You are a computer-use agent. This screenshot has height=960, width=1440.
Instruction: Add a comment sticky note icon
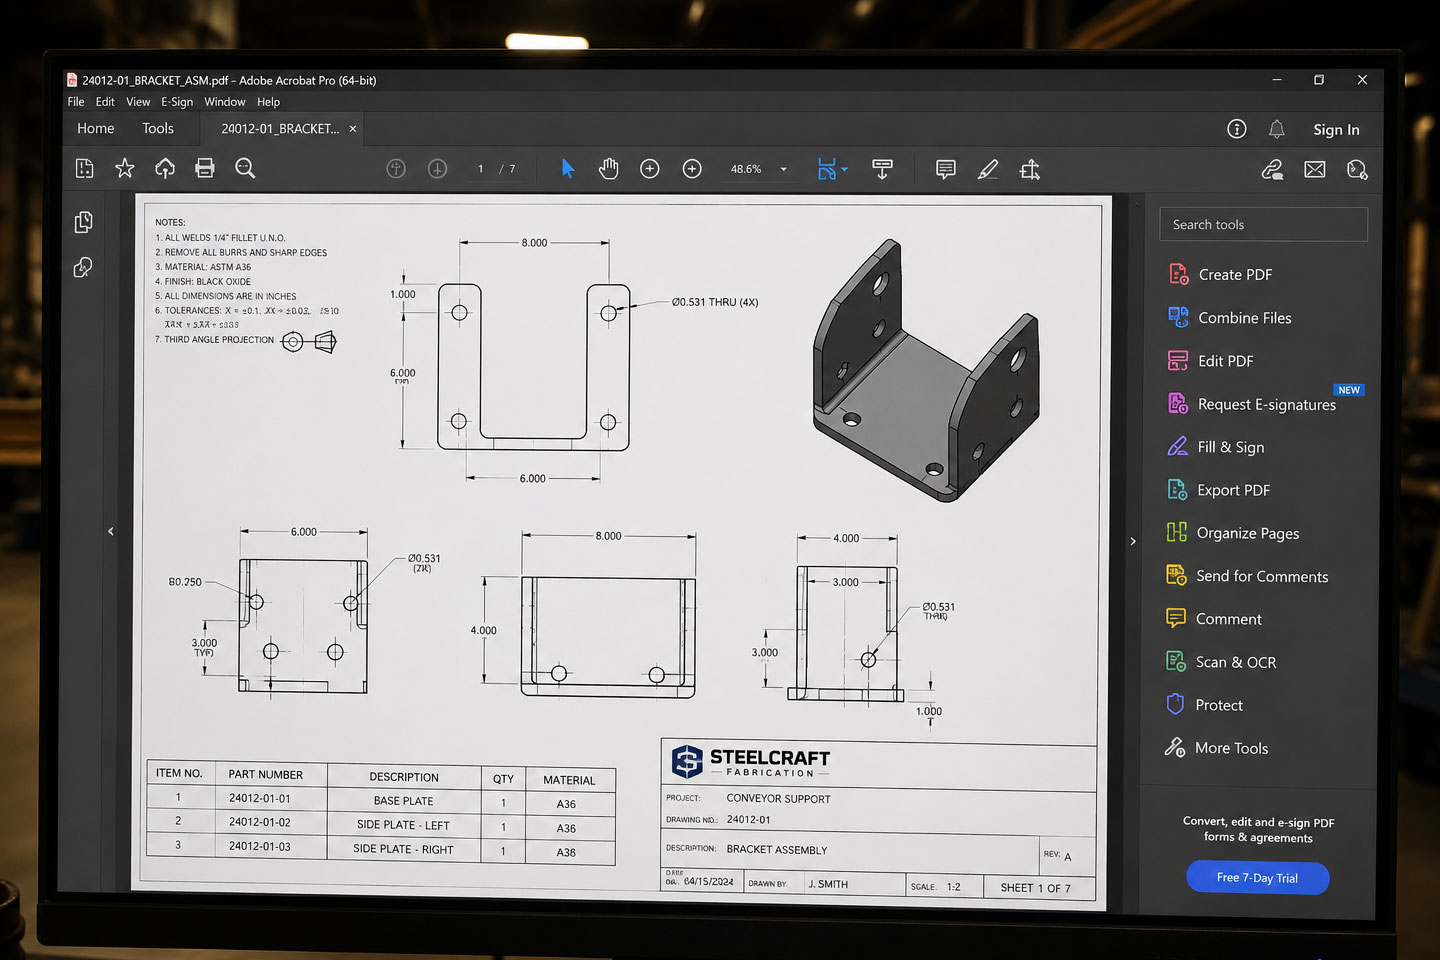[945, 169]
